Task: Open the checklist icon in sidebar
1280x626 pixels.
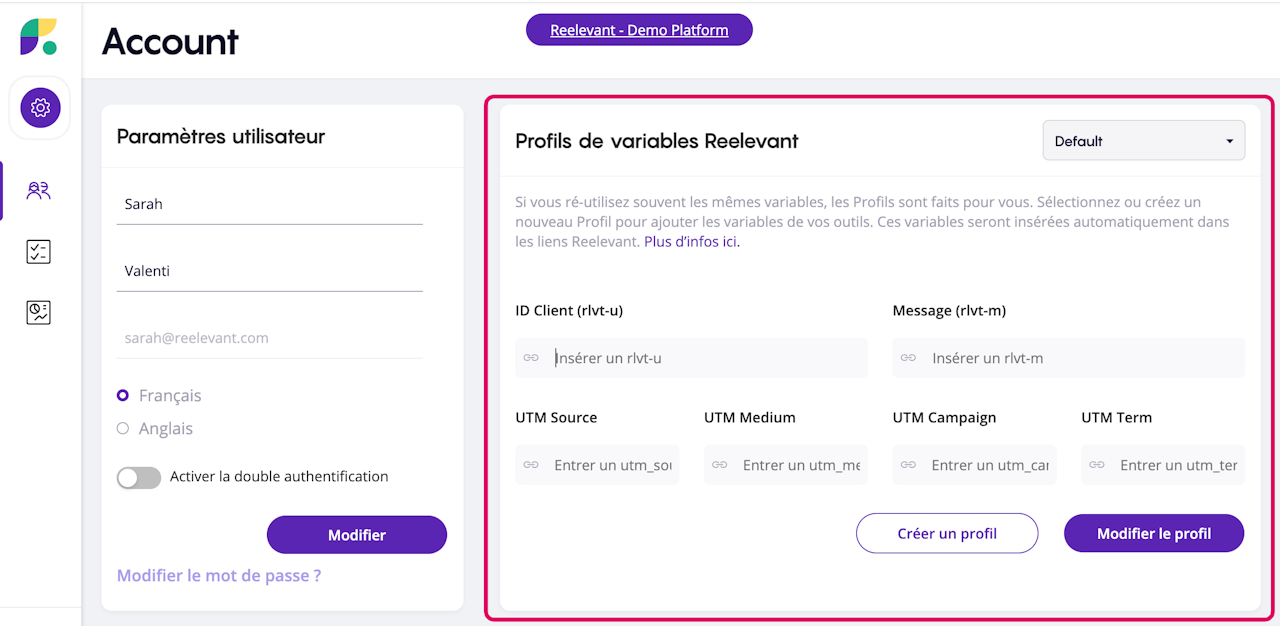Action: click(x=39, y=252)
